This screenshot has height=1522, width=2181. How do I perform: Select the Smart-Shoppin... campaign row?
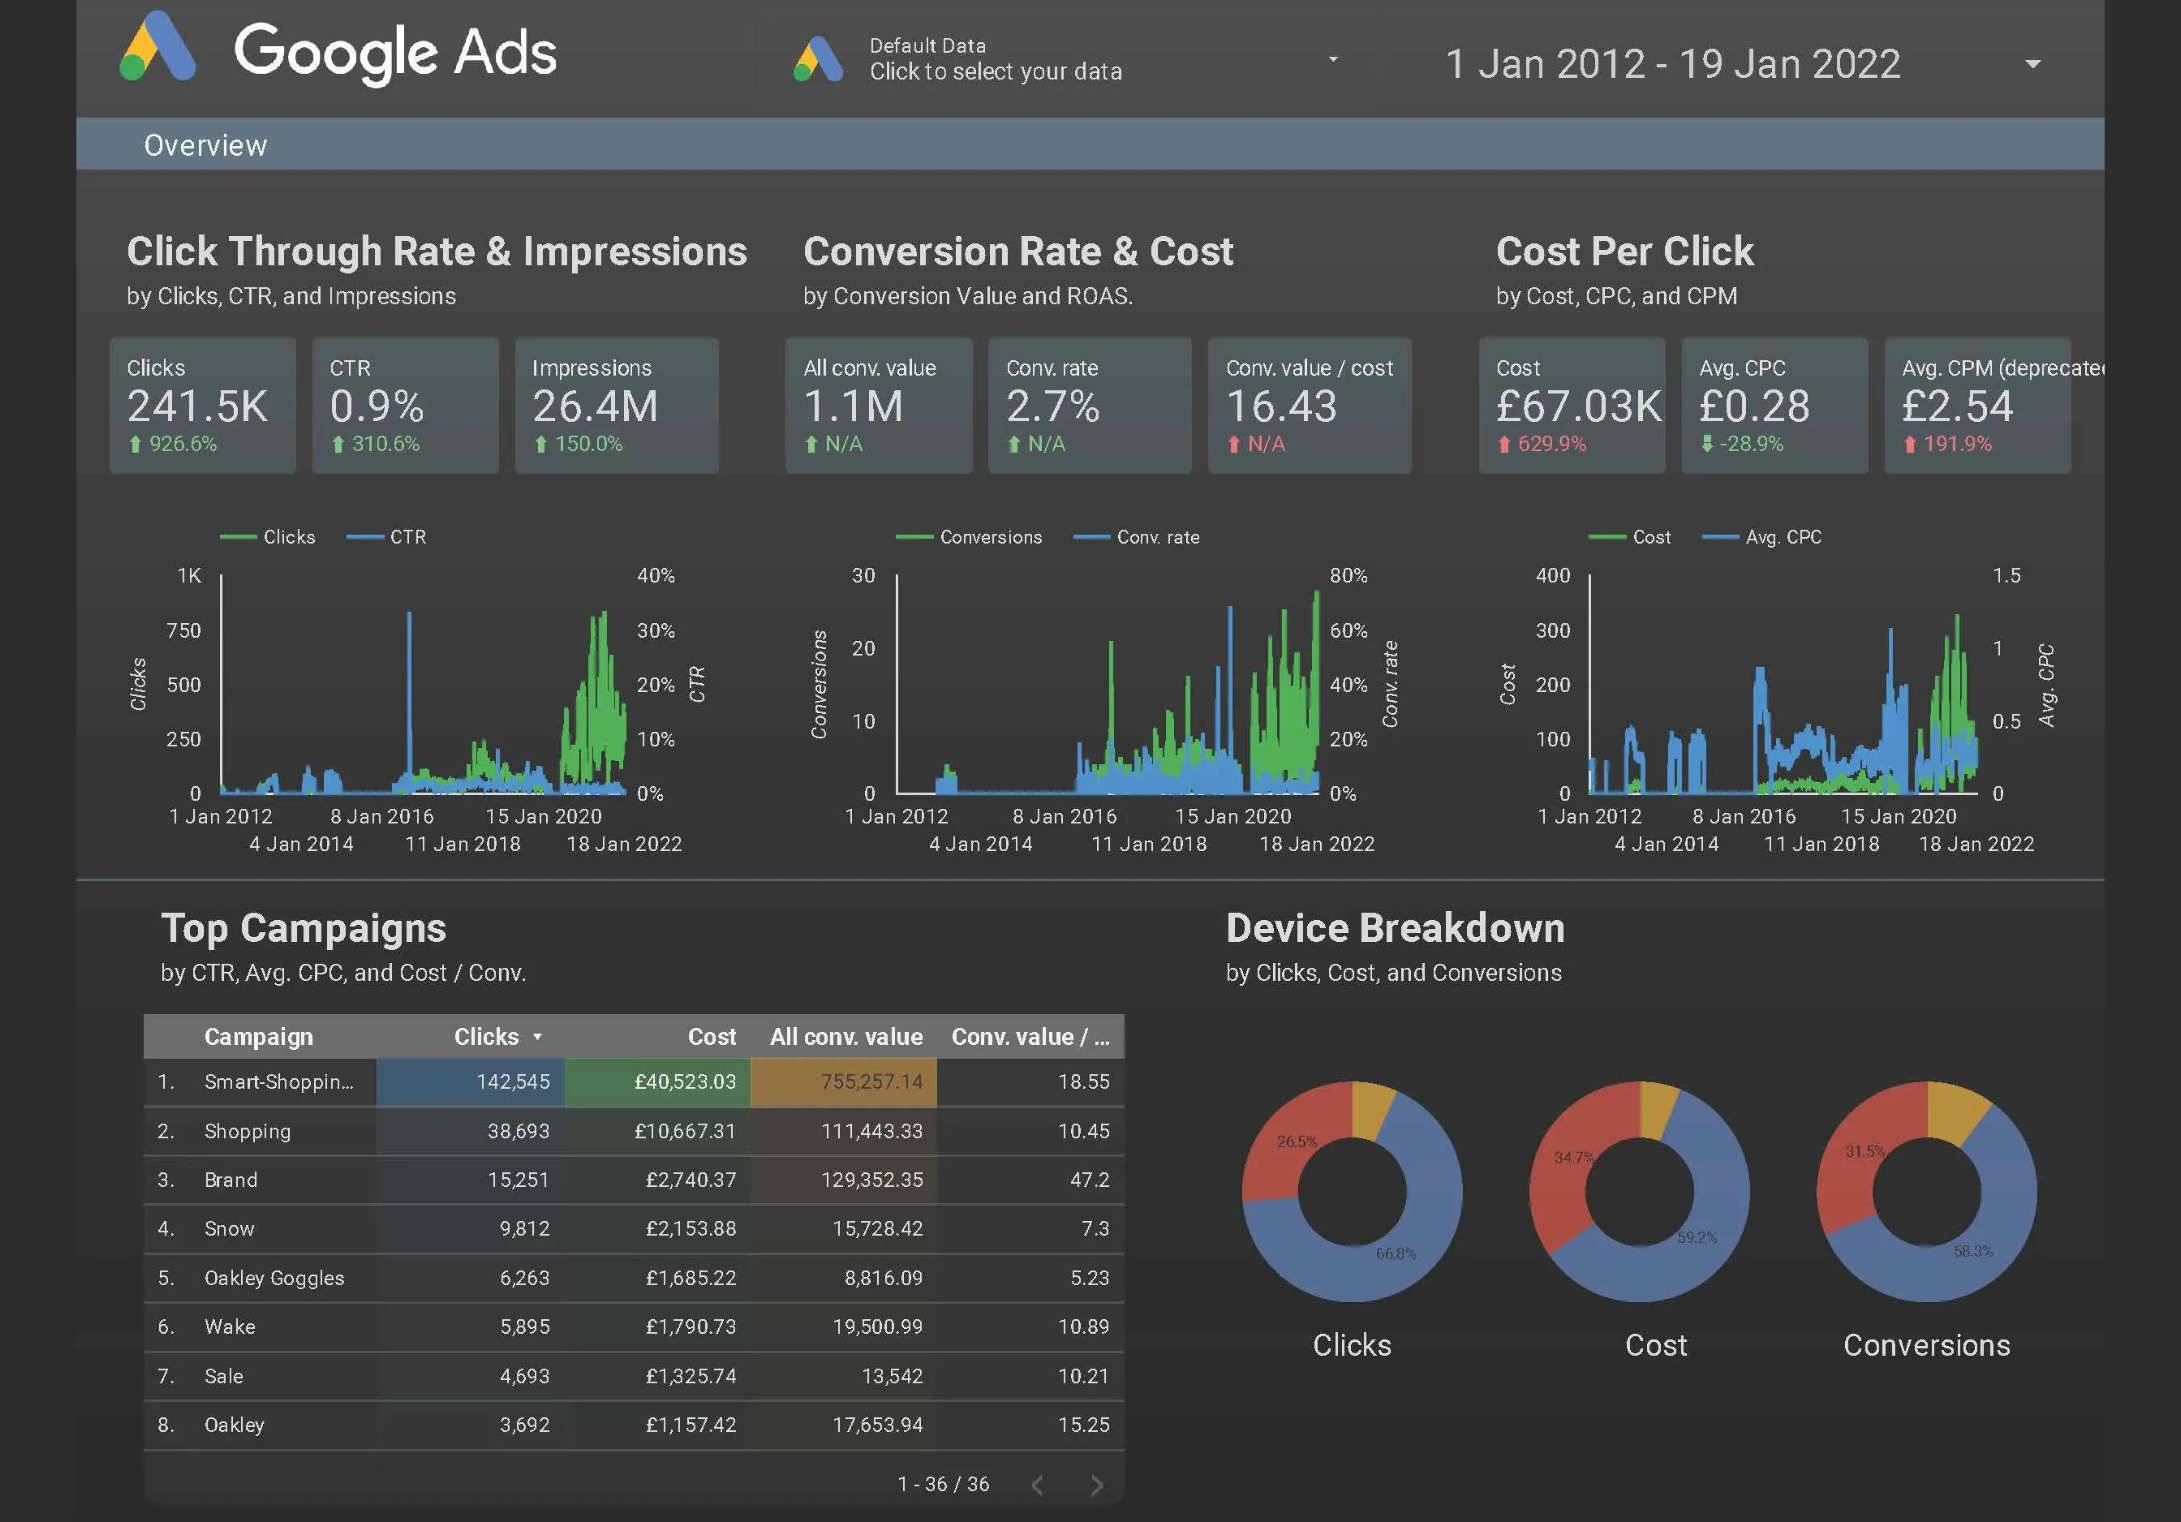[634, 1082]
